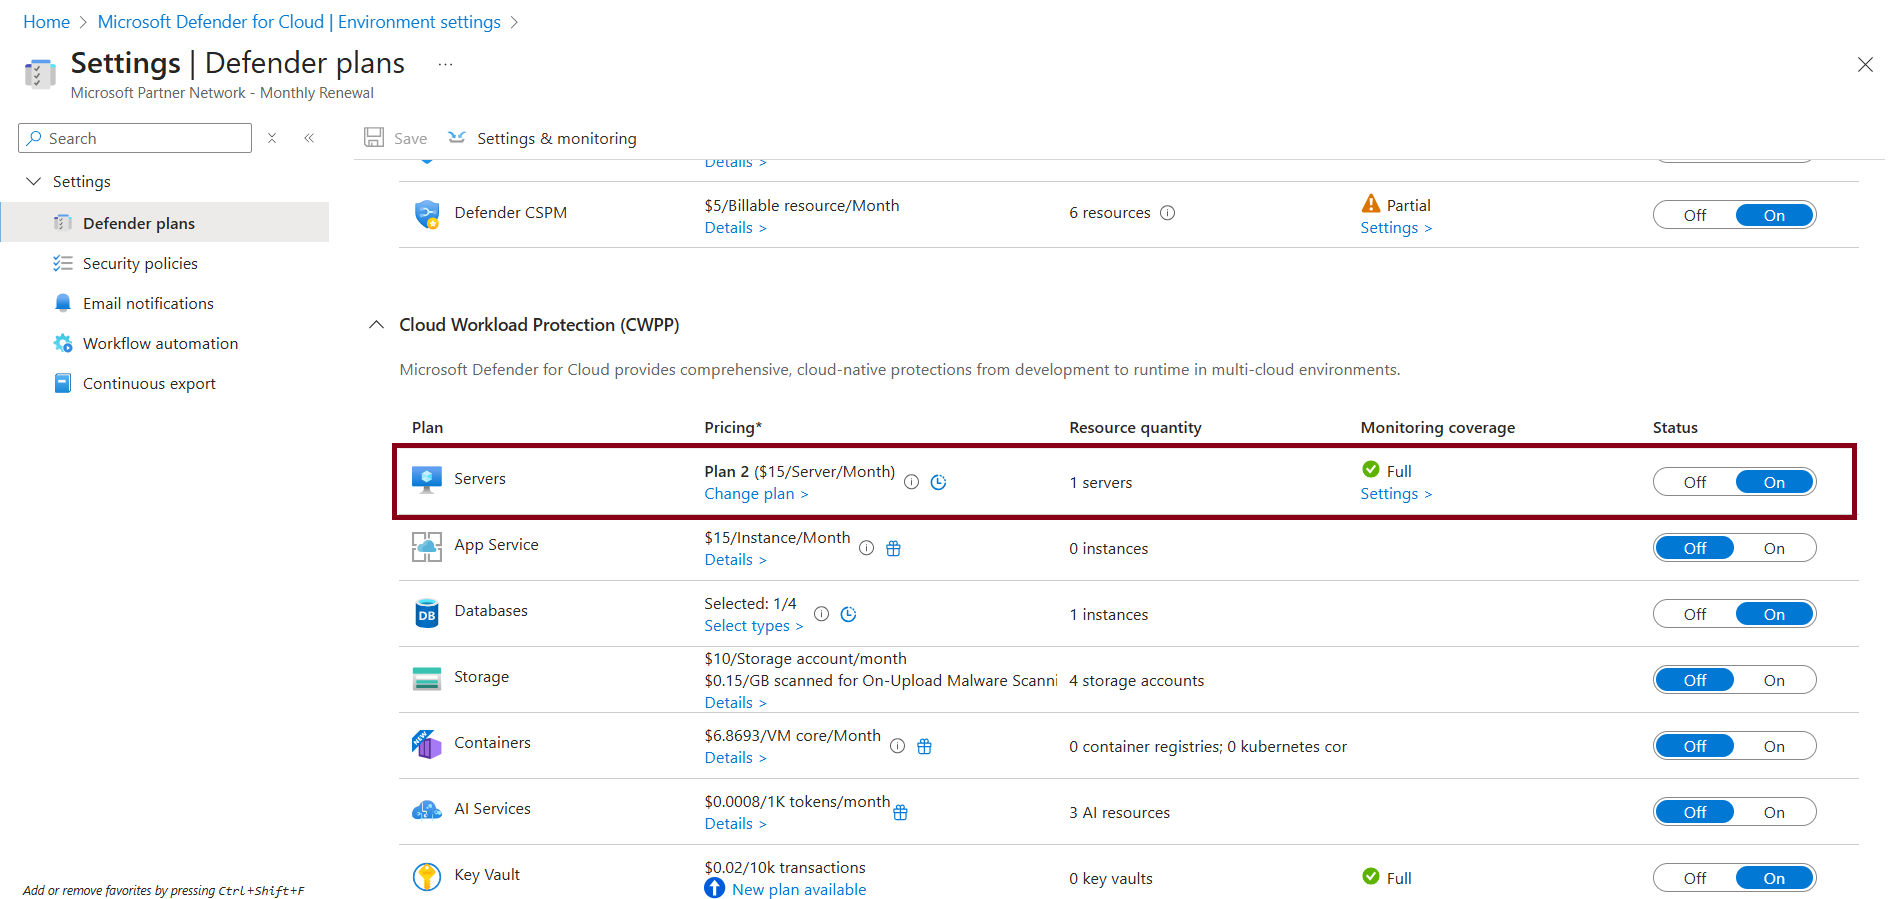The height and width of the screenshot is (899, 1892).
Task: Turn off the Defender CSPM plan
Action: [x=1695, y=215]
